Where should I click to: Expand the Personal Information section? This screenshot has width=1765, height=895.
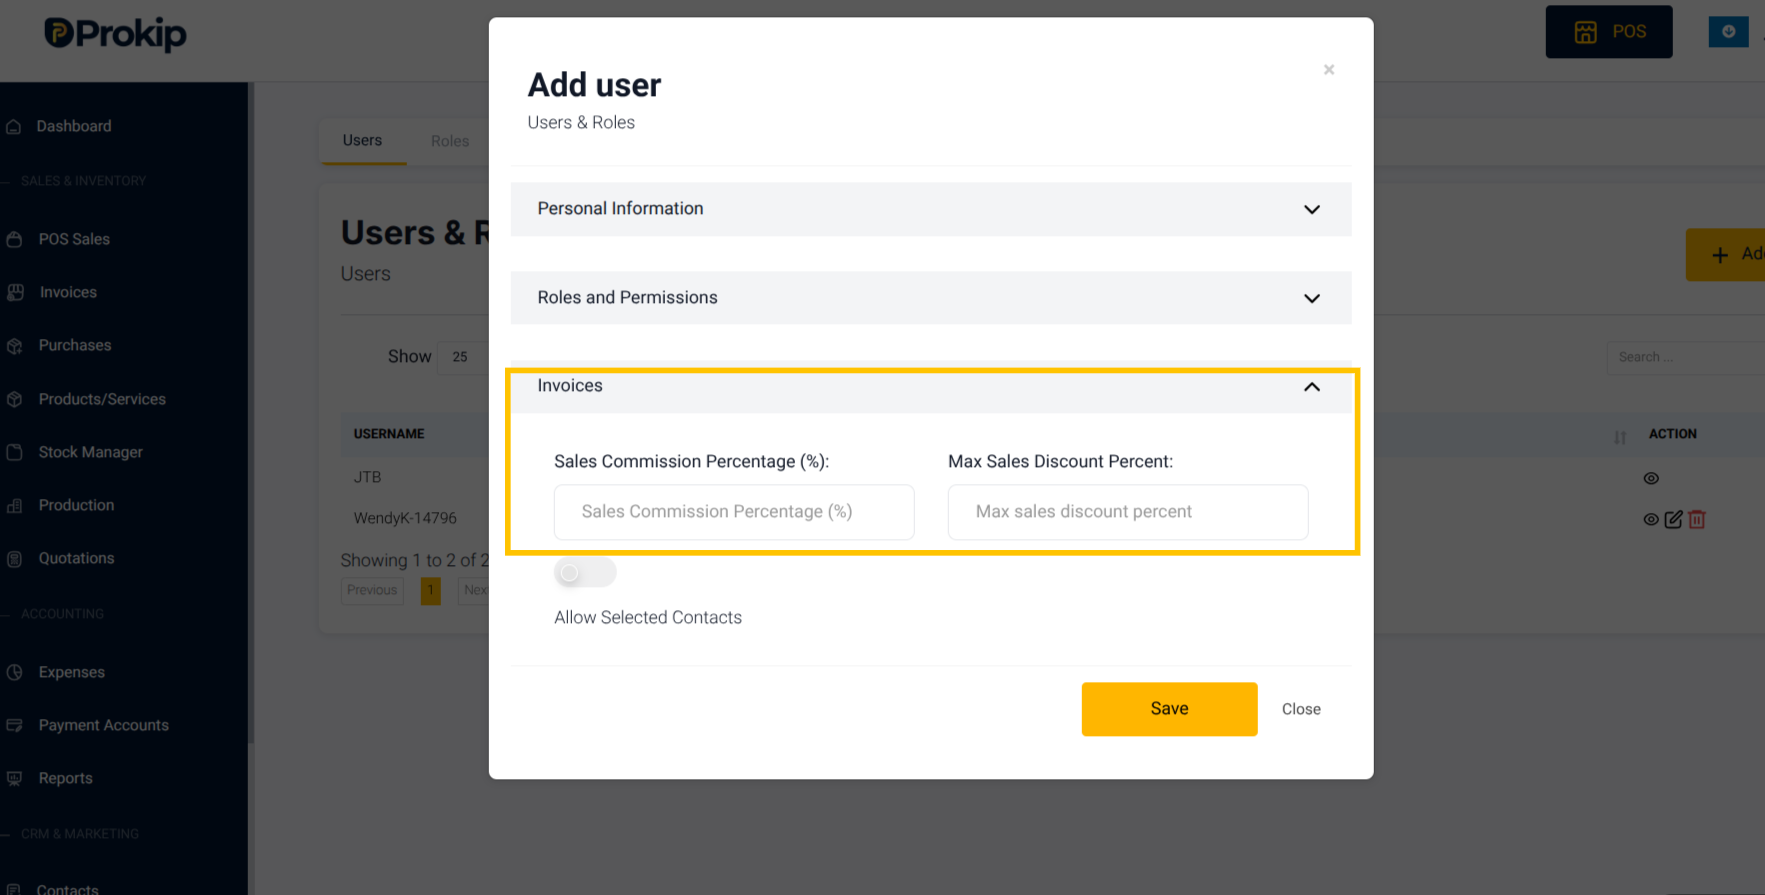[x=930, y=209]
